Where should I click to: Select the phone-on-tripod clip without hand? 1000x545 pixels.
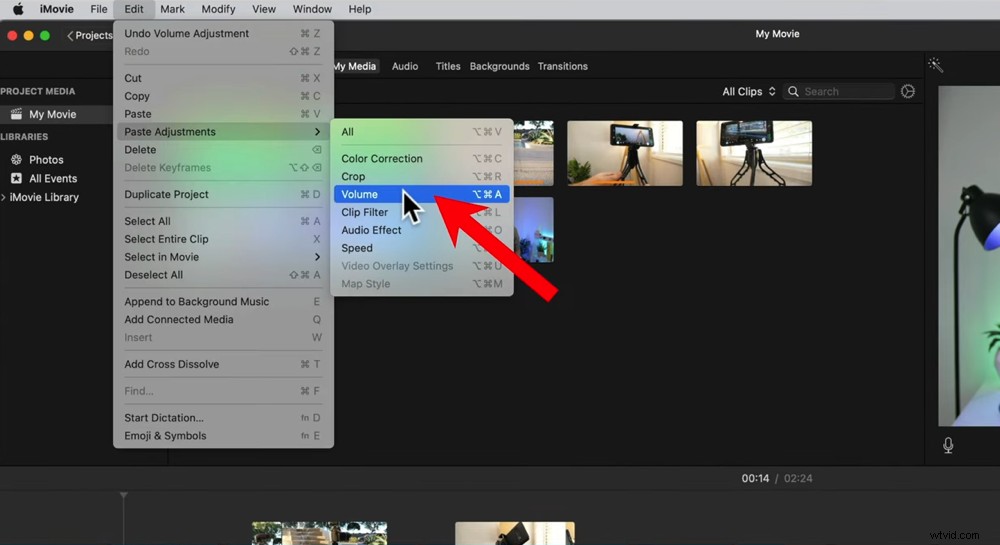coord(754,153)
